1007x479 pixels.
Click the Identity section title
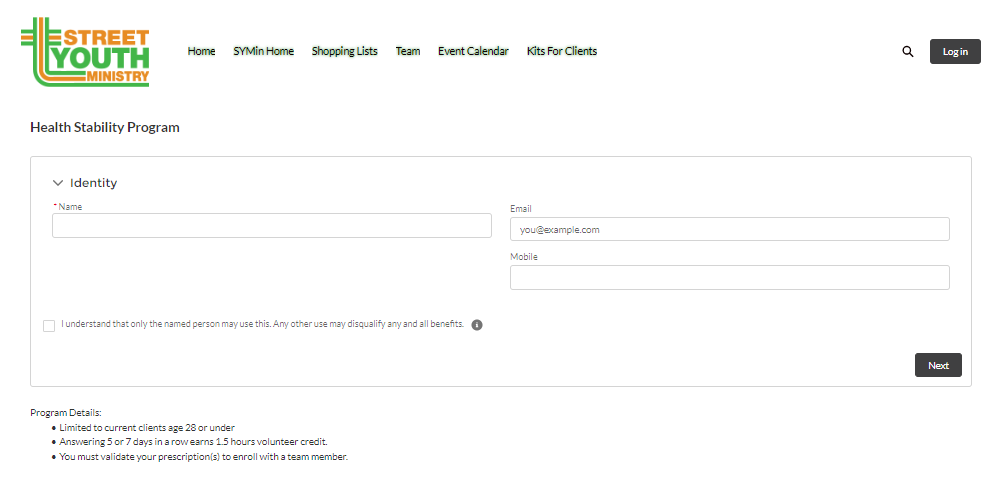pyautogui.click(x=93, y=183)
